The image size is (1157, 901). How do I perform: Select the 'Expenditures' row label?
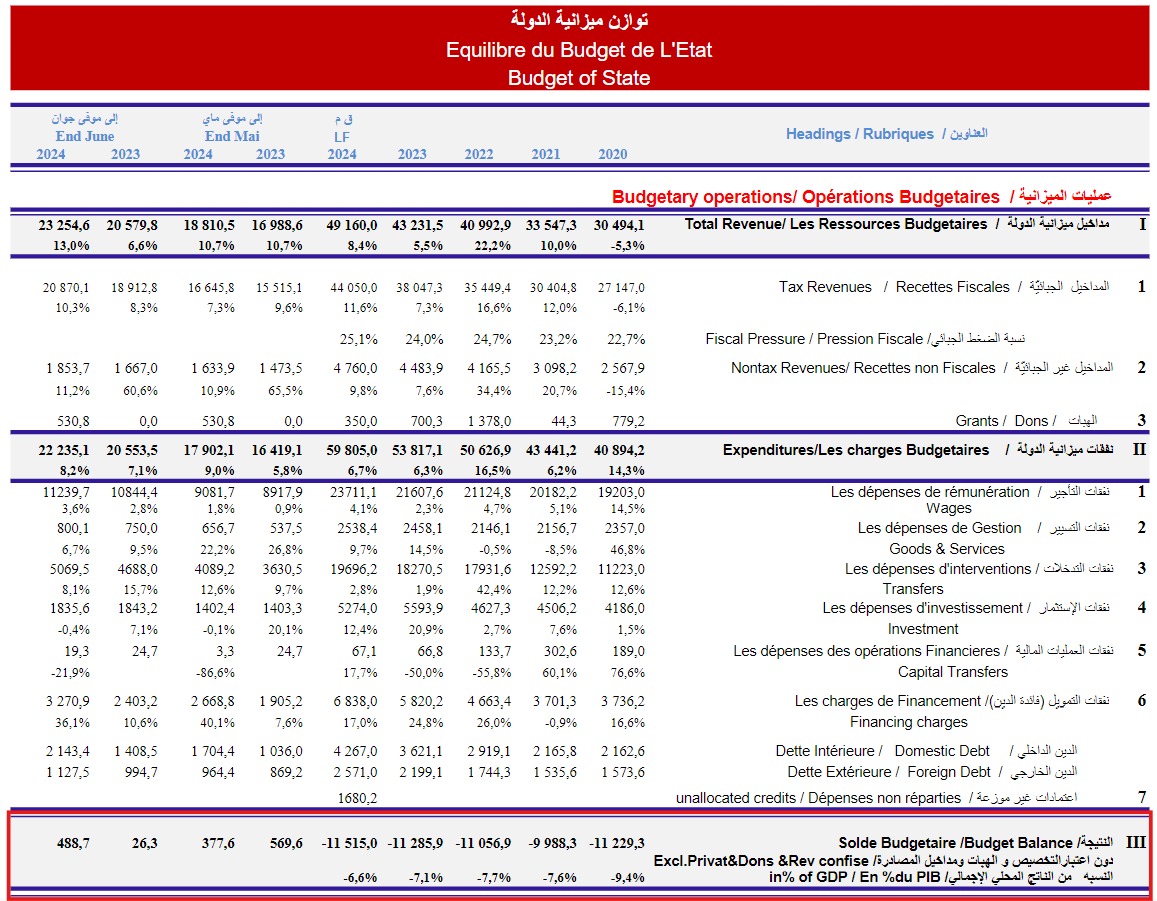[855, 450]
